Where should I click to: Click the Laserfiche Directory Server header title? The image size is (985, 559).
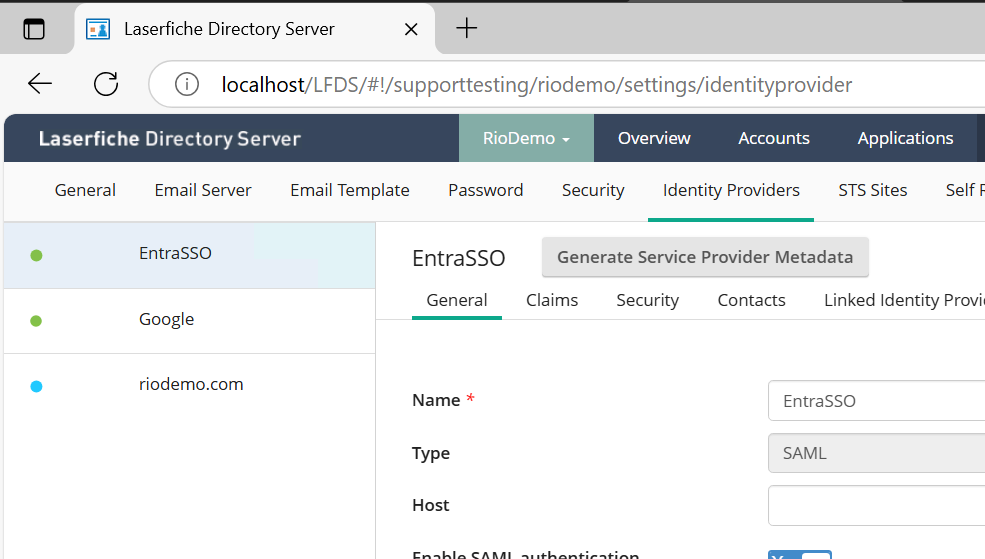[170, 139]
